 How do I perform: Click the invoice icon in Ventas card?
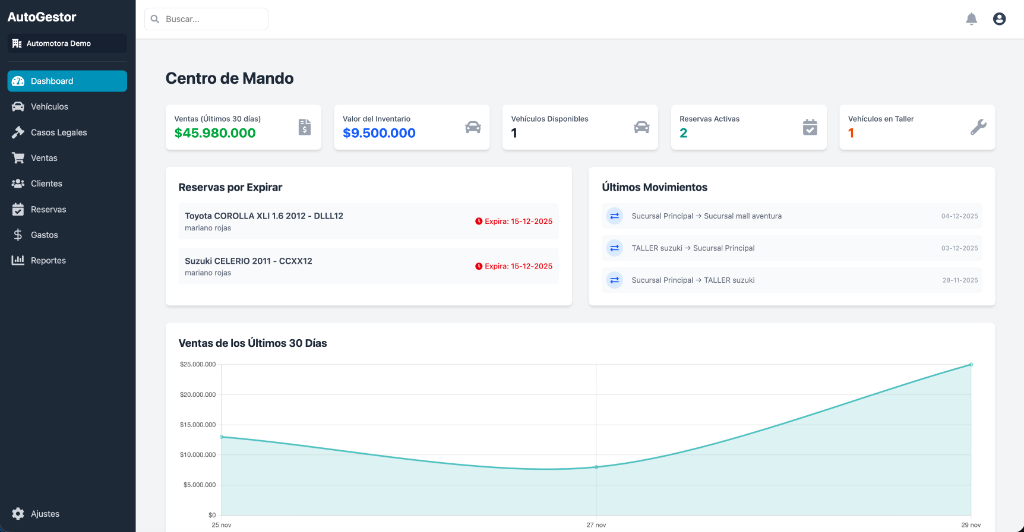[x=305, y=127]
